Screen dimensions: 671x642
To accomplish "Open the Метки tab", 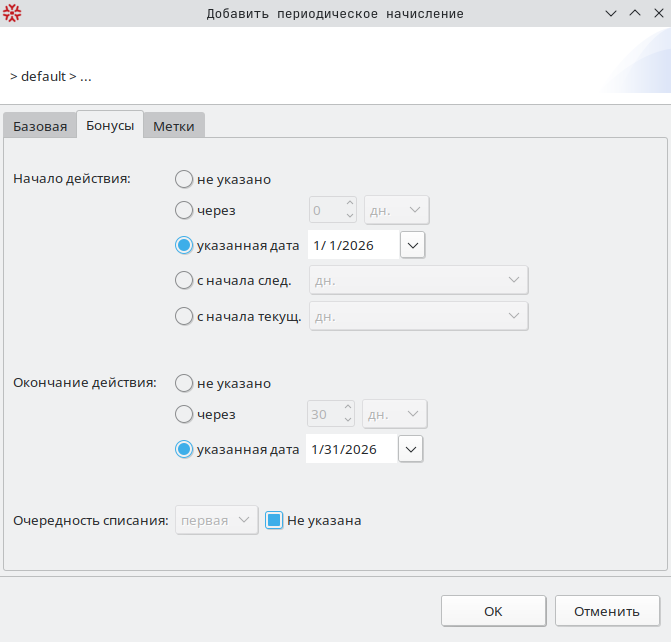I will [174, 126].
